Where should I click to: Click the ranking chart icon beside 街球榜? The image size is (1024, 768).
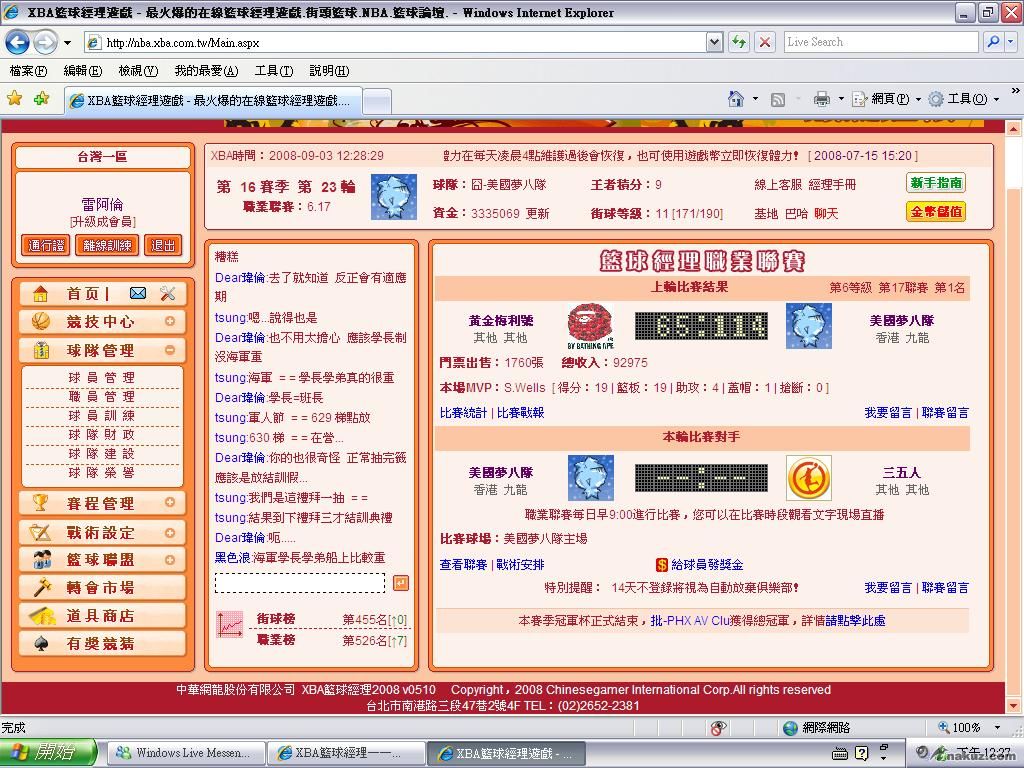[x=230, y=624]
